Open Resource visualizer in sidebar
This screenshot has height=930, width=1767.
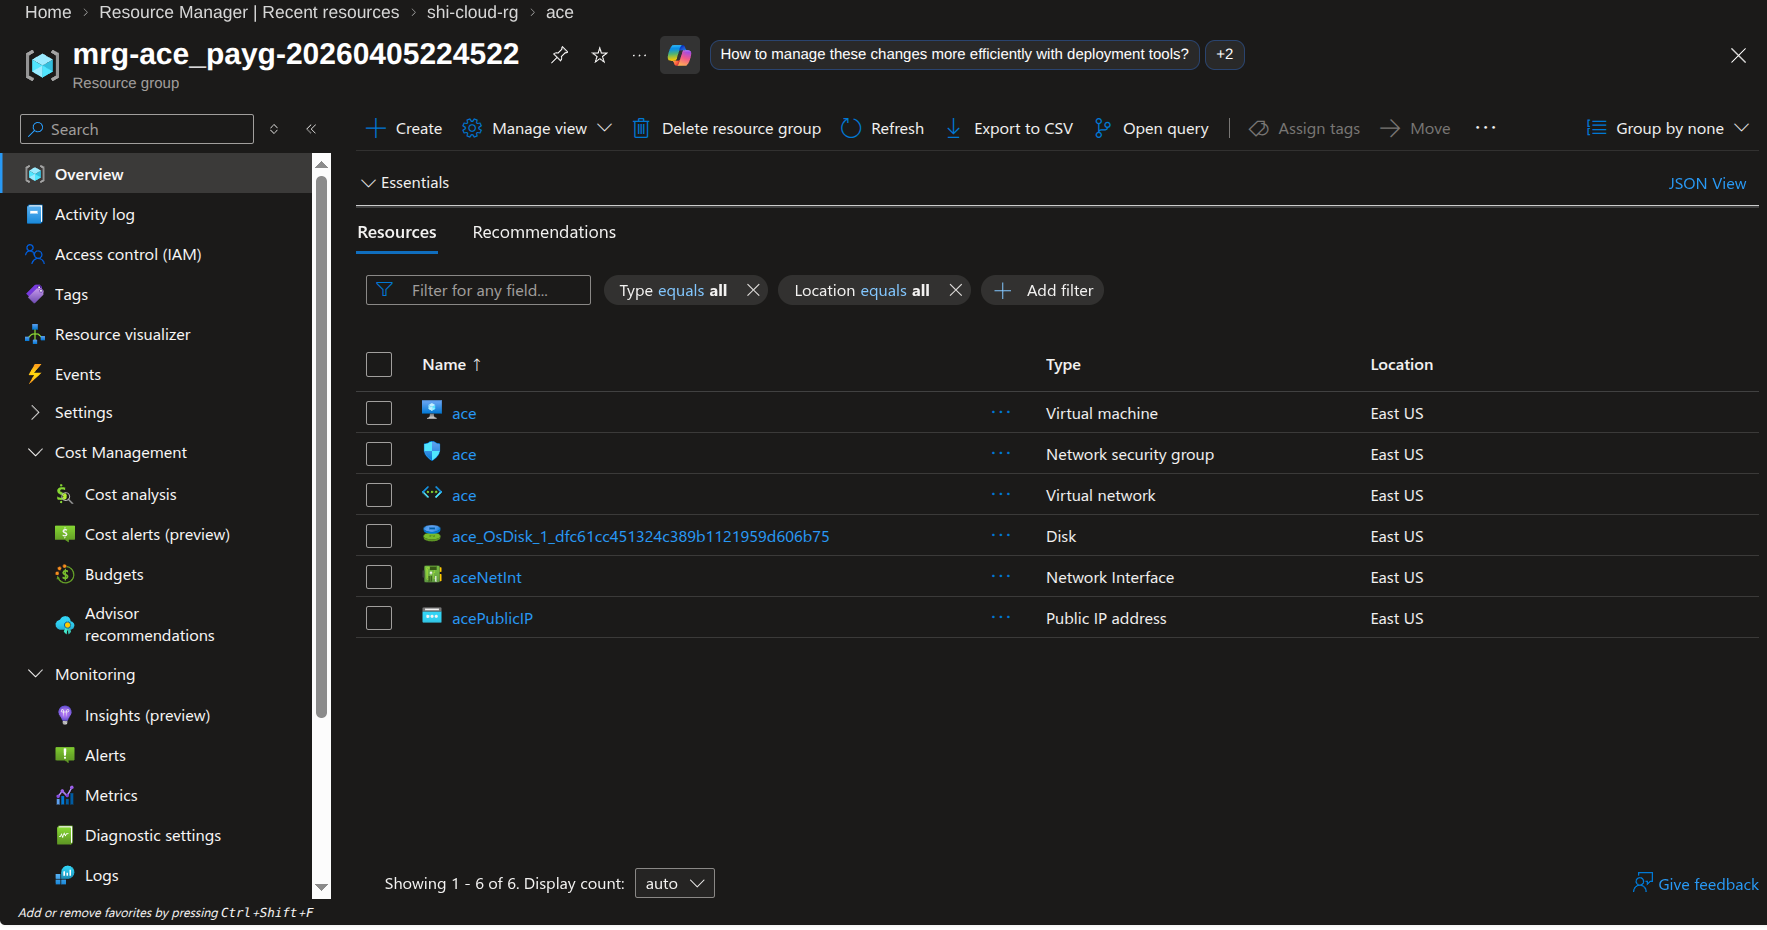[122, 334]
